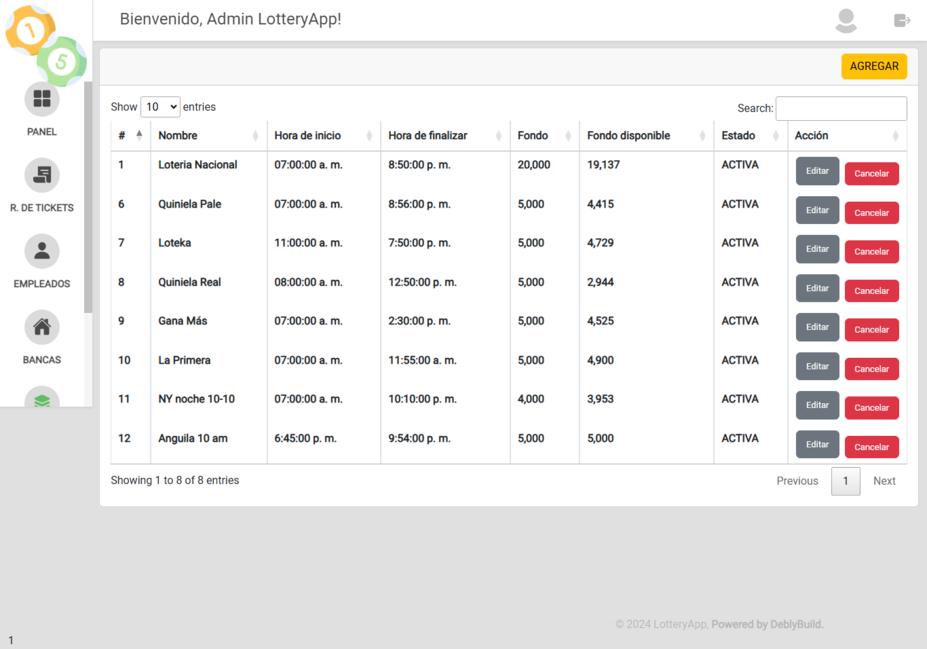The height and width of the screenshot is (649, 927).
Task: Toggle sorting on the Fondo disponible column
Action: 633,135
